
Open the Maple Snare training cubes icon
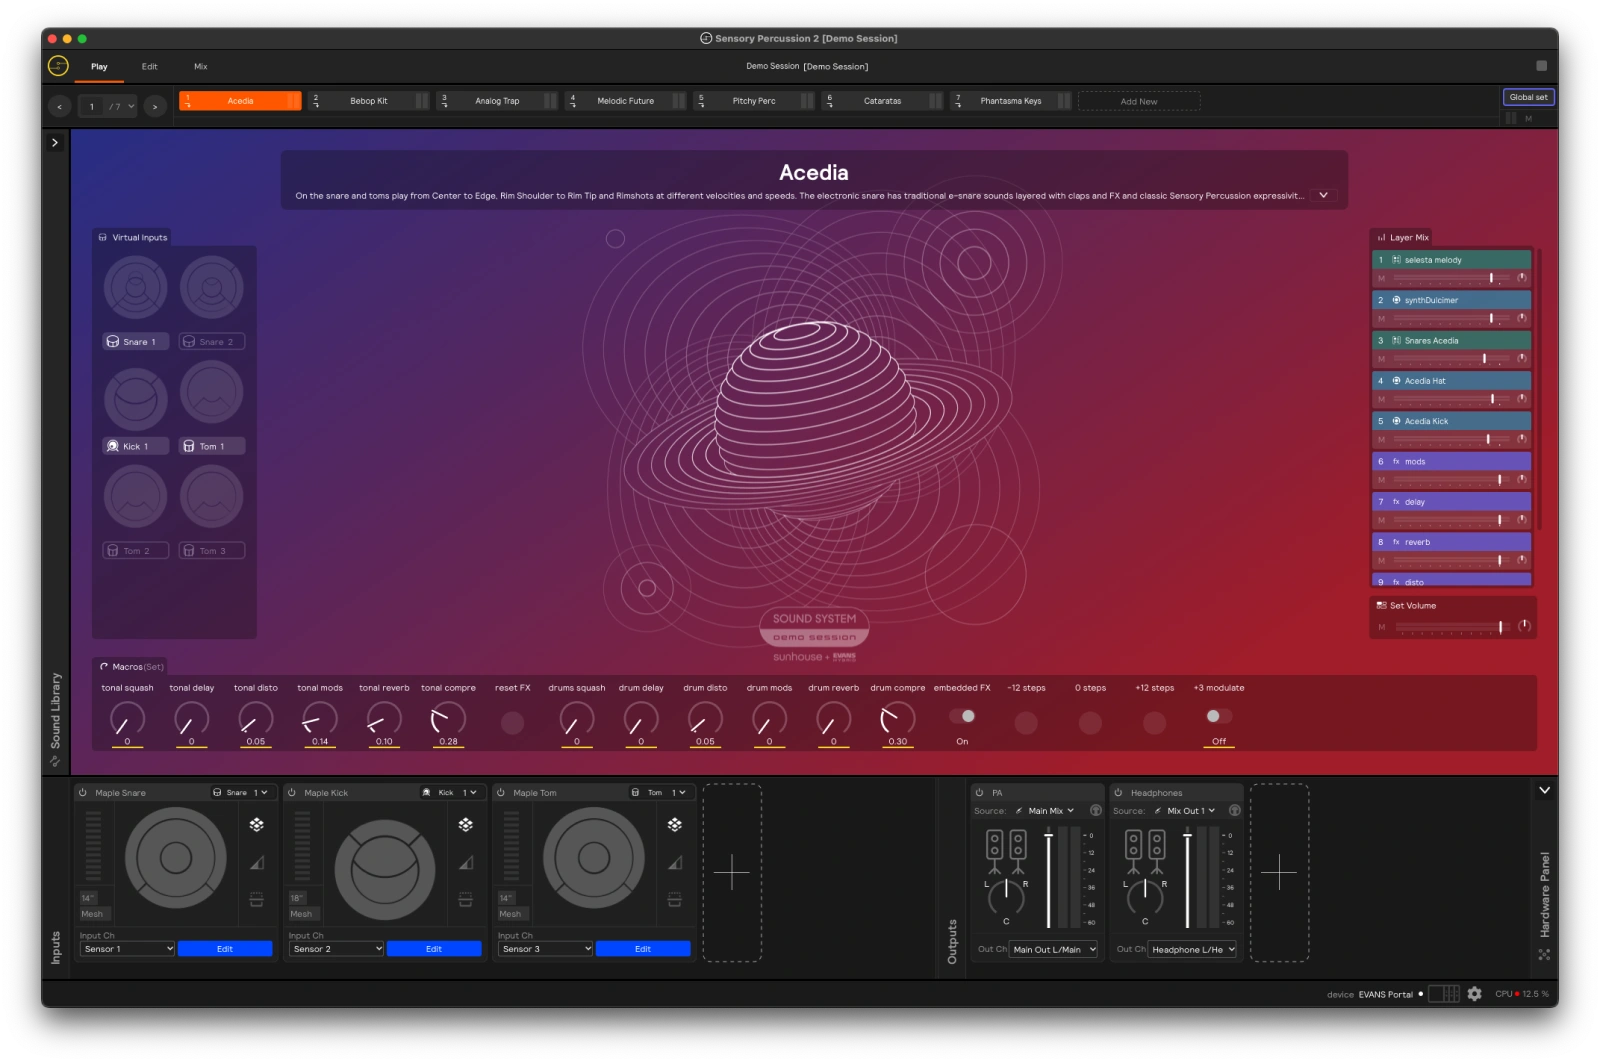pyautogui.click(x=257, y=825)
